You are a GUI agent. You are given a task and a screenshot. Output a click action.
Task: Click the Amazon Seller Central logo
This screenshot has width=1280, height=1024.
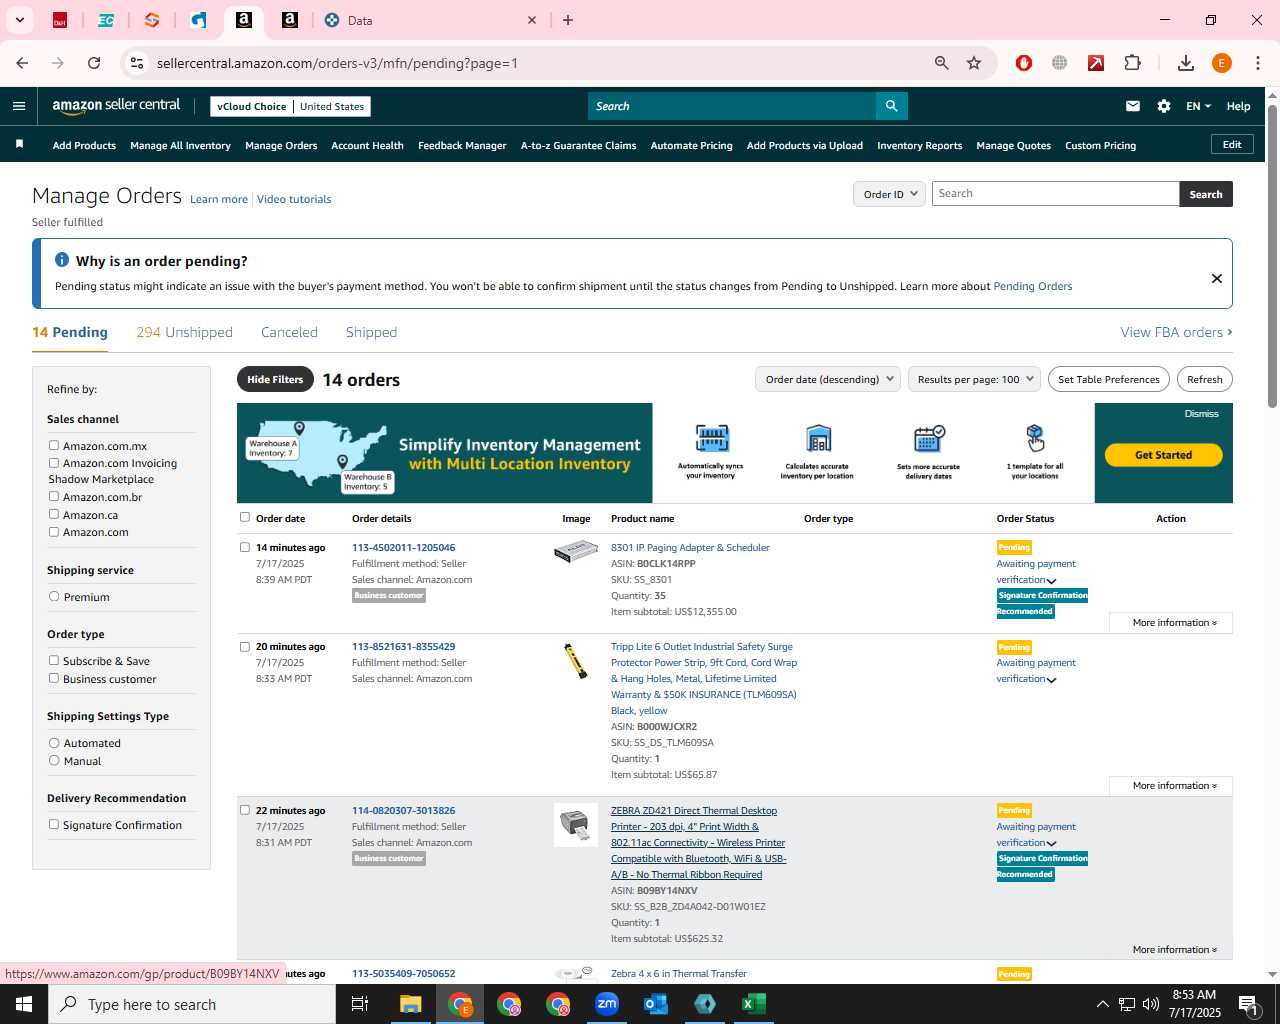tap(116, 106)
